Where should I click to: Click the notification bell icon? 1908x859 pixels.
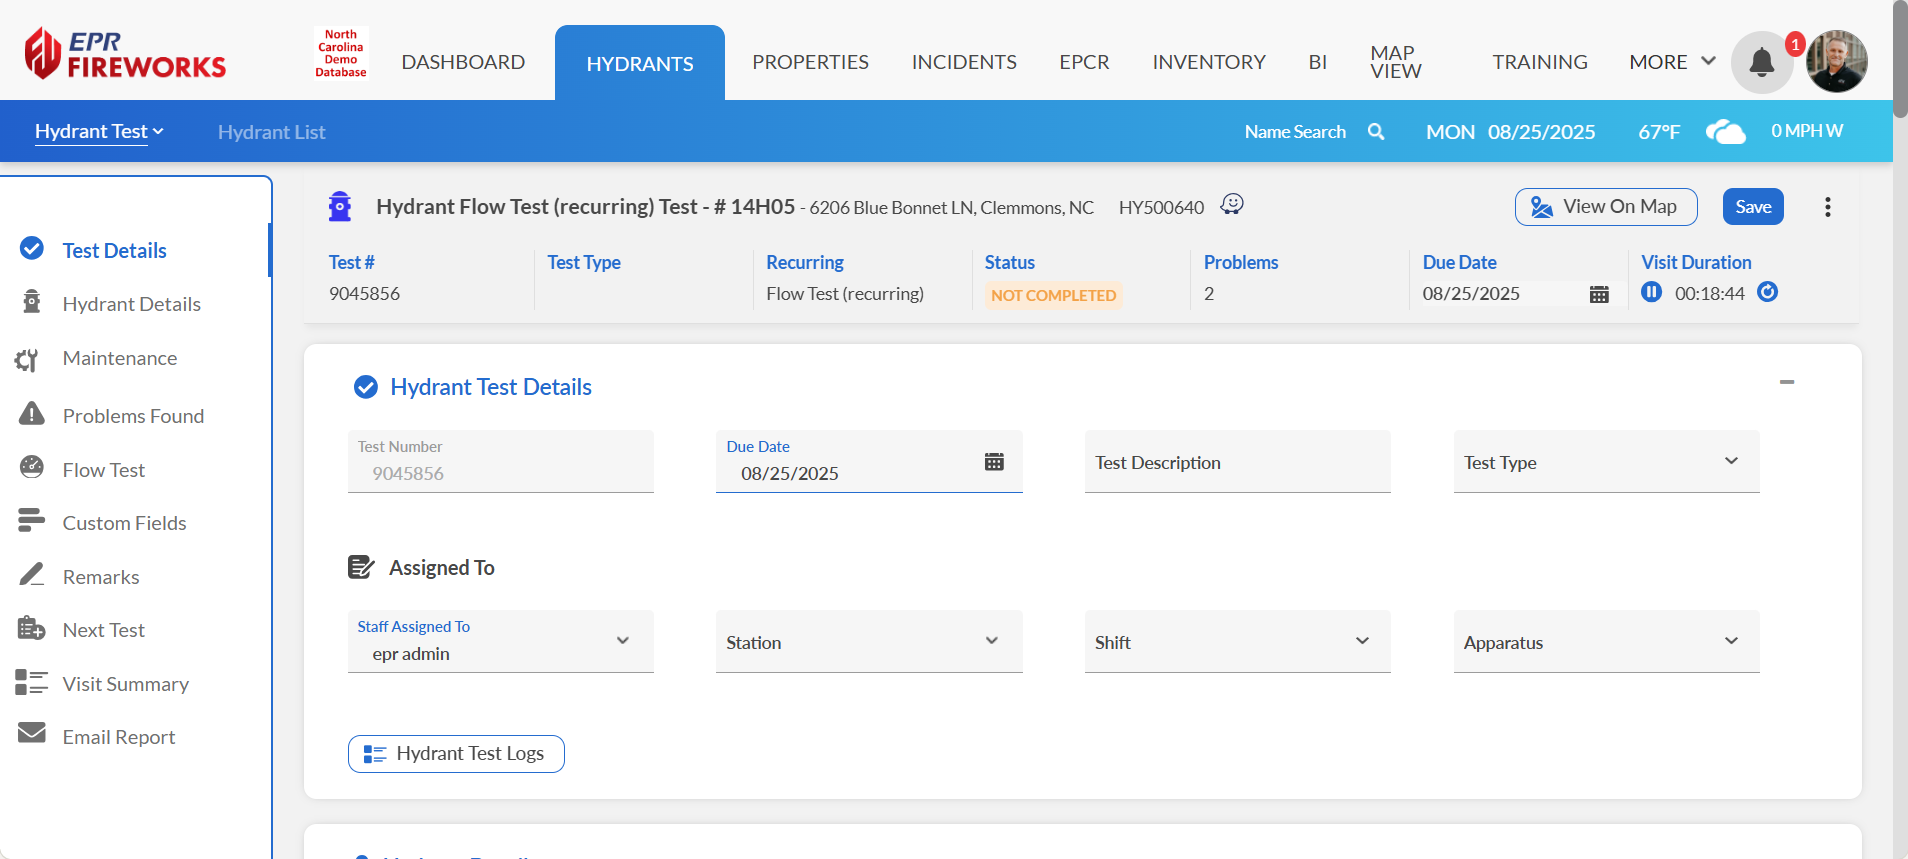coord(1761,63)
